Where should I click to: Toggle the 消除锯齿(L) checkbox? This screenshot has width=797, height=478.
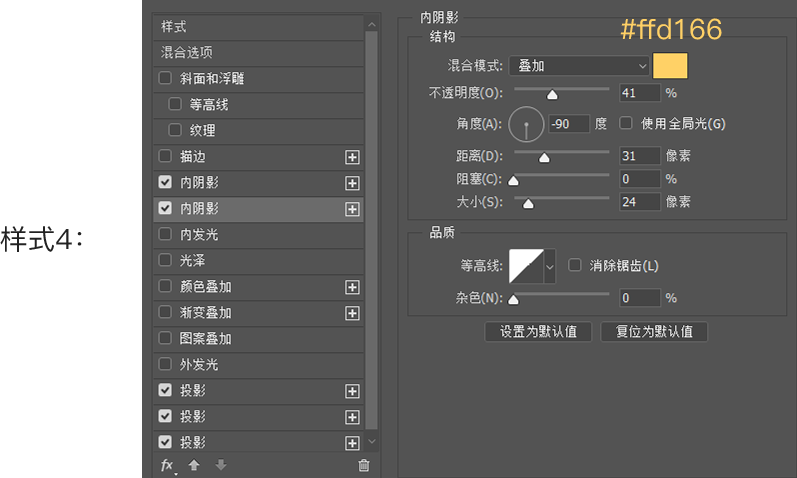point(575,265)
